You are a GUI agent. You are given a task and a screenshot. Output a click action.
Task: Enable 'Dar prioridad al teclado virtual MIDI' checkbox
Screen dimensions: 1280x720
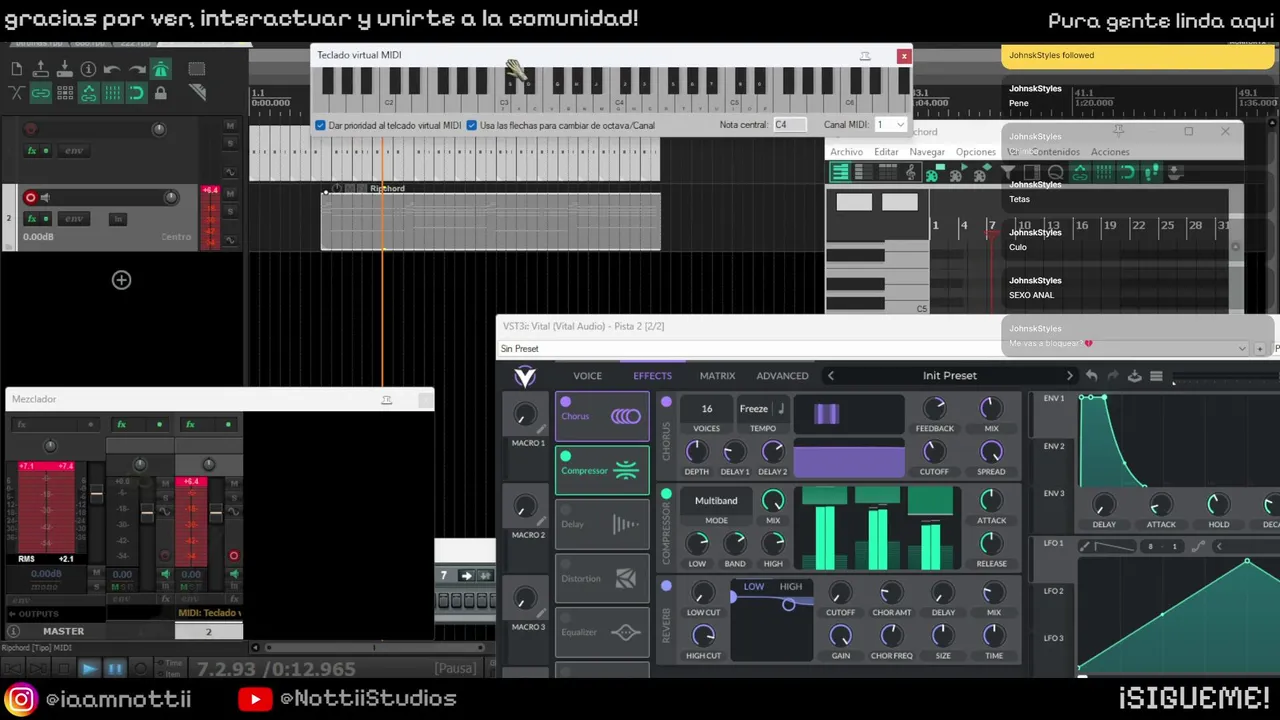pyautogui.click(x=320, y=125)
